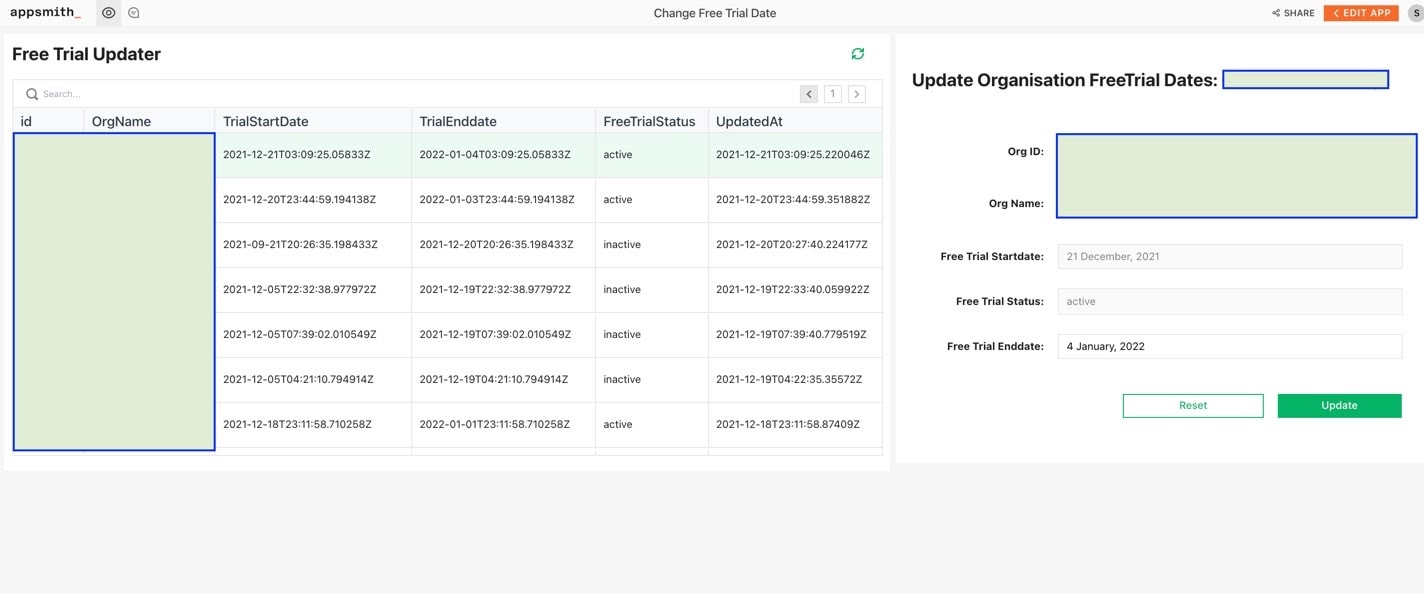This screenshot has height=594, width=1424.
Task: Click the appsmith logo
Action: (45, 13)
